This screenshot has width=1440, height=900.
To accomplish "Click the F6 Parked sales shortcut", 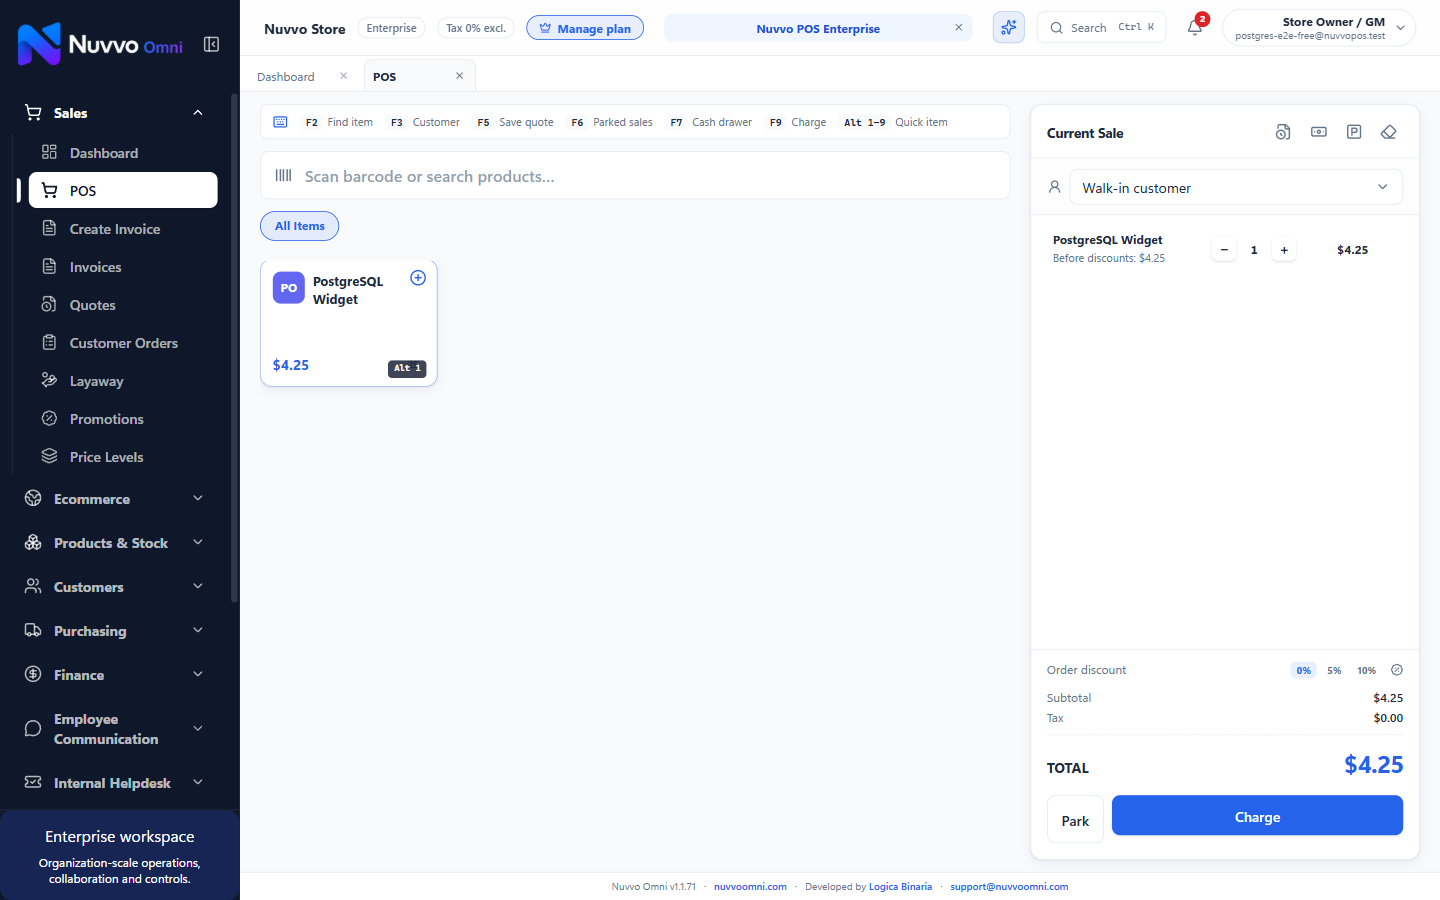I will click(611, 122).
